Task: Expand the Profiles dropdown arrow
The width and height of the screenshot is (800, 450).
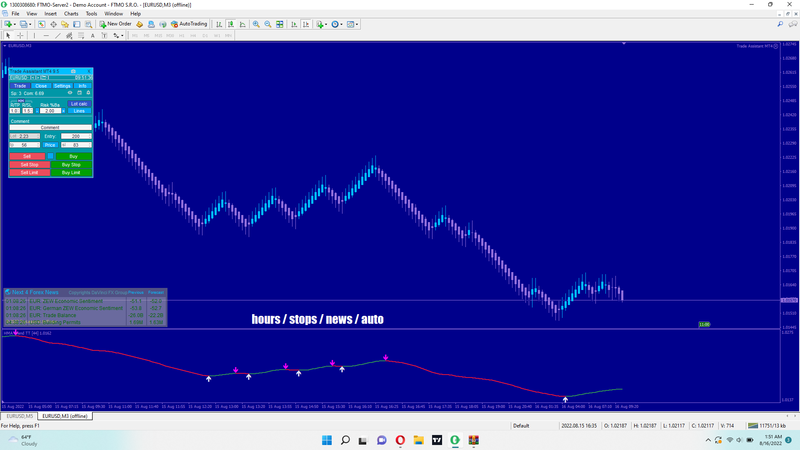Action: pyautogui.click(x=30, y=24)
